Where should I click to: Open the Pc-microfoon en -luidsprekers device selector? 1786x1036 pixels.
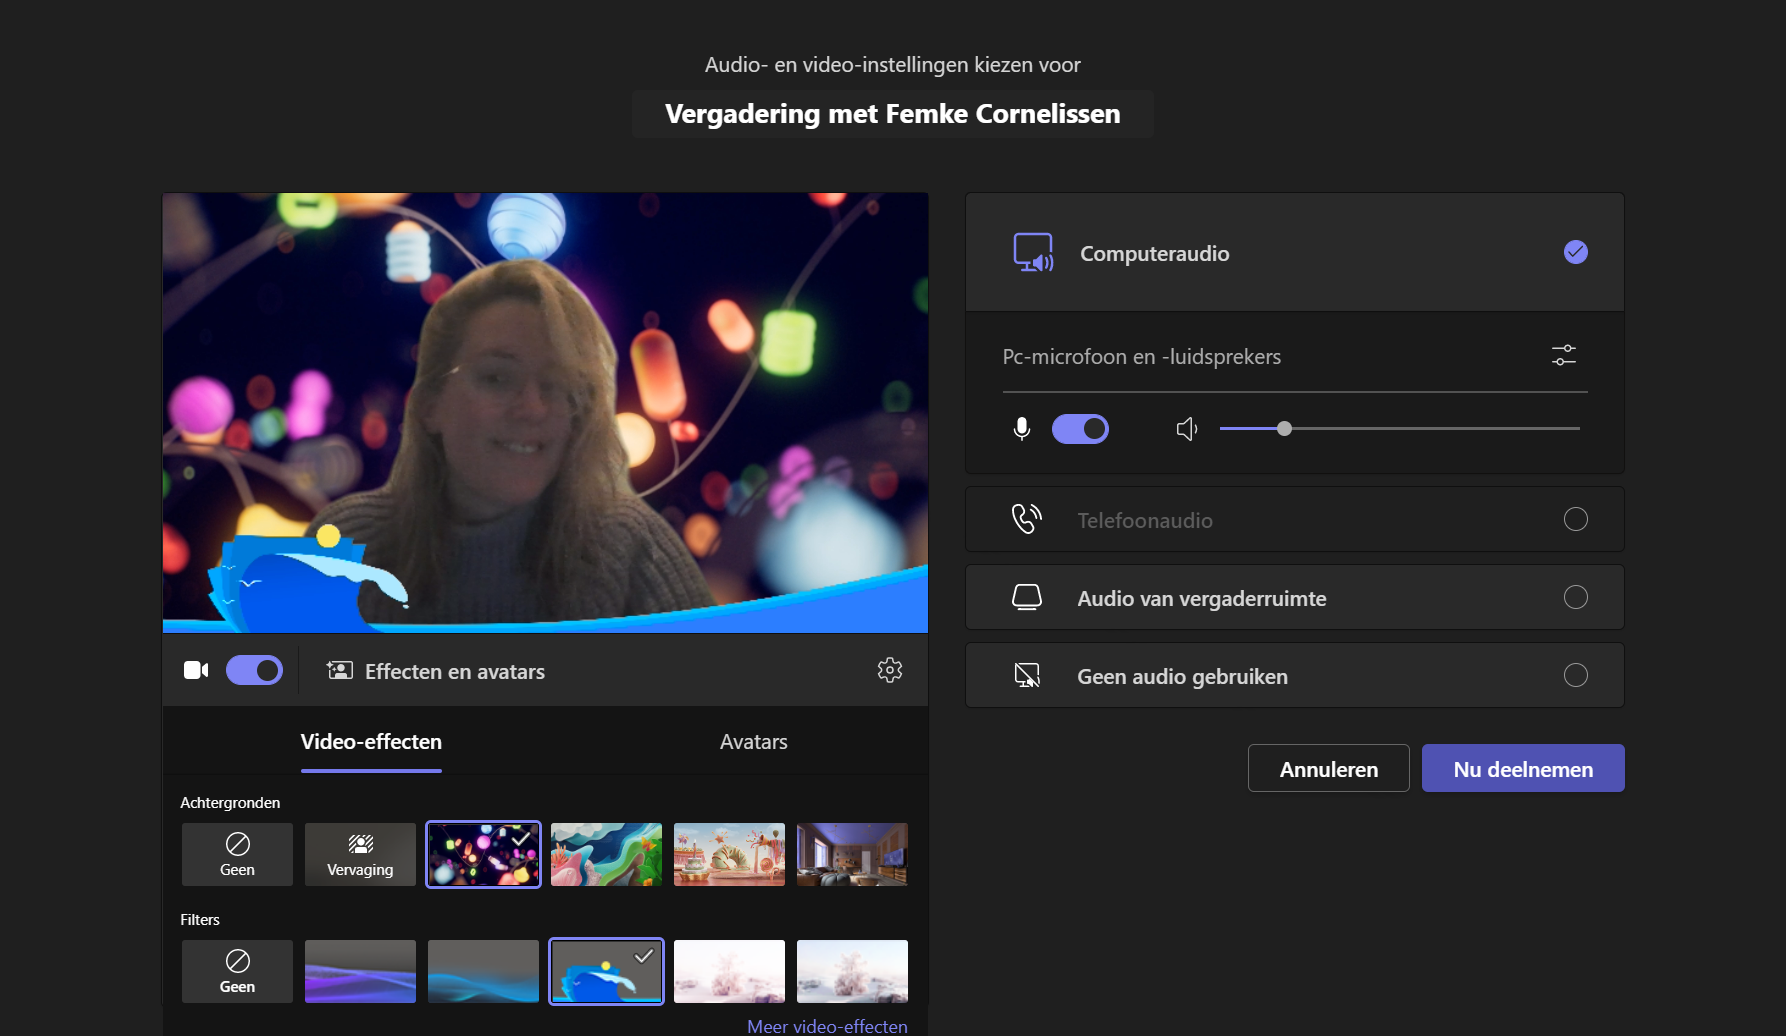[x=1143, y=356]
